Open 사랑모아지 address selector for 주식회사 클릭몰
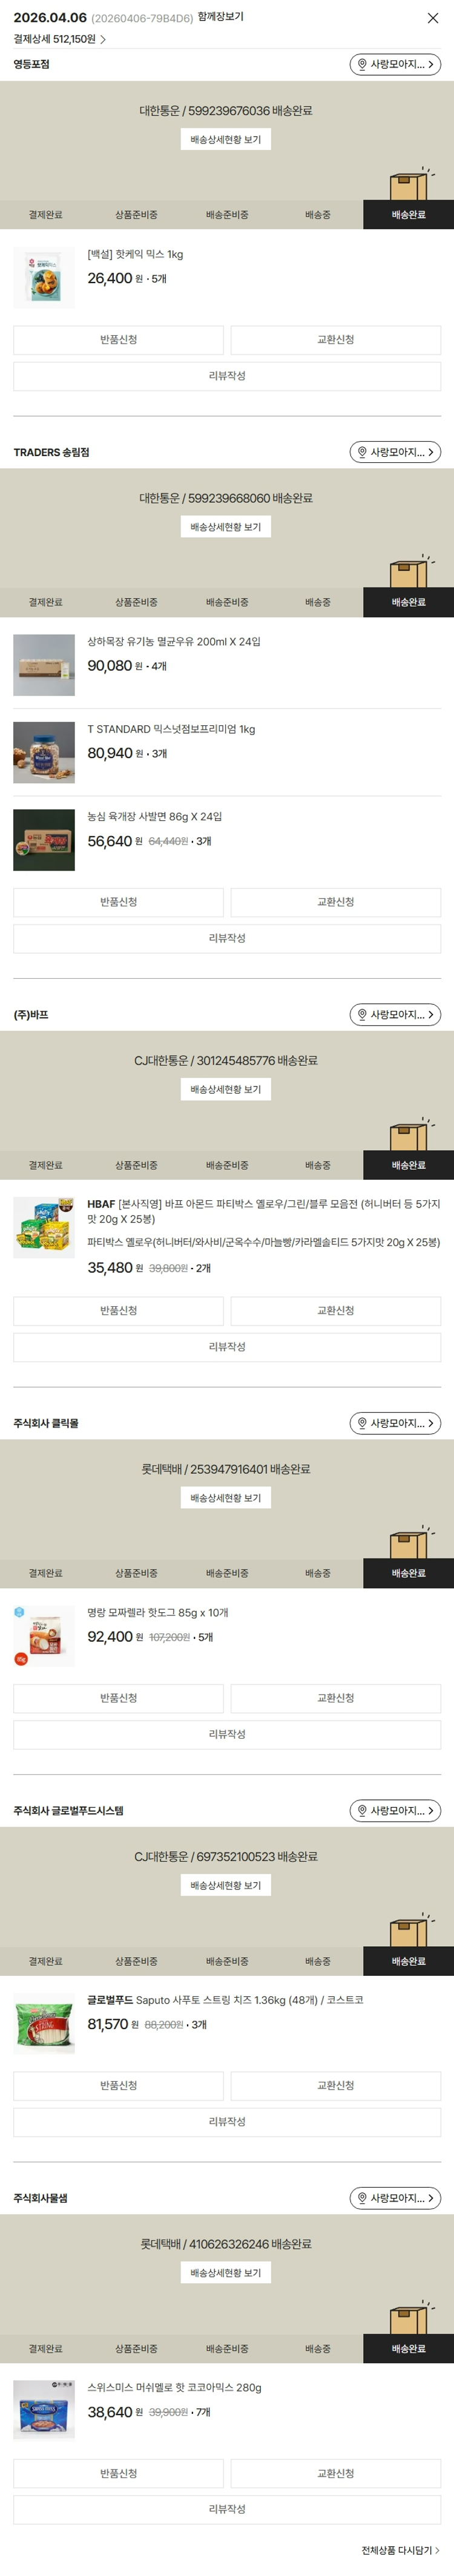The image size is (454, 2576). [395, 1423]
